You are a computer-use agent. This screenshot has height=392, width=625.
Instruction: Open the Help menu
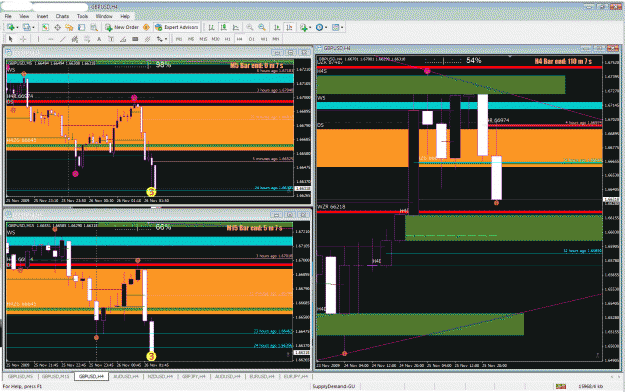(125, 16)
